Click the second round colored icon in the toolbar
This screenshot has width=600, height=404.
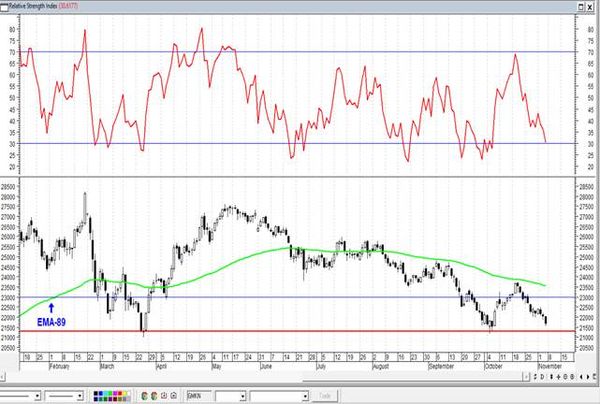(154, 396)
